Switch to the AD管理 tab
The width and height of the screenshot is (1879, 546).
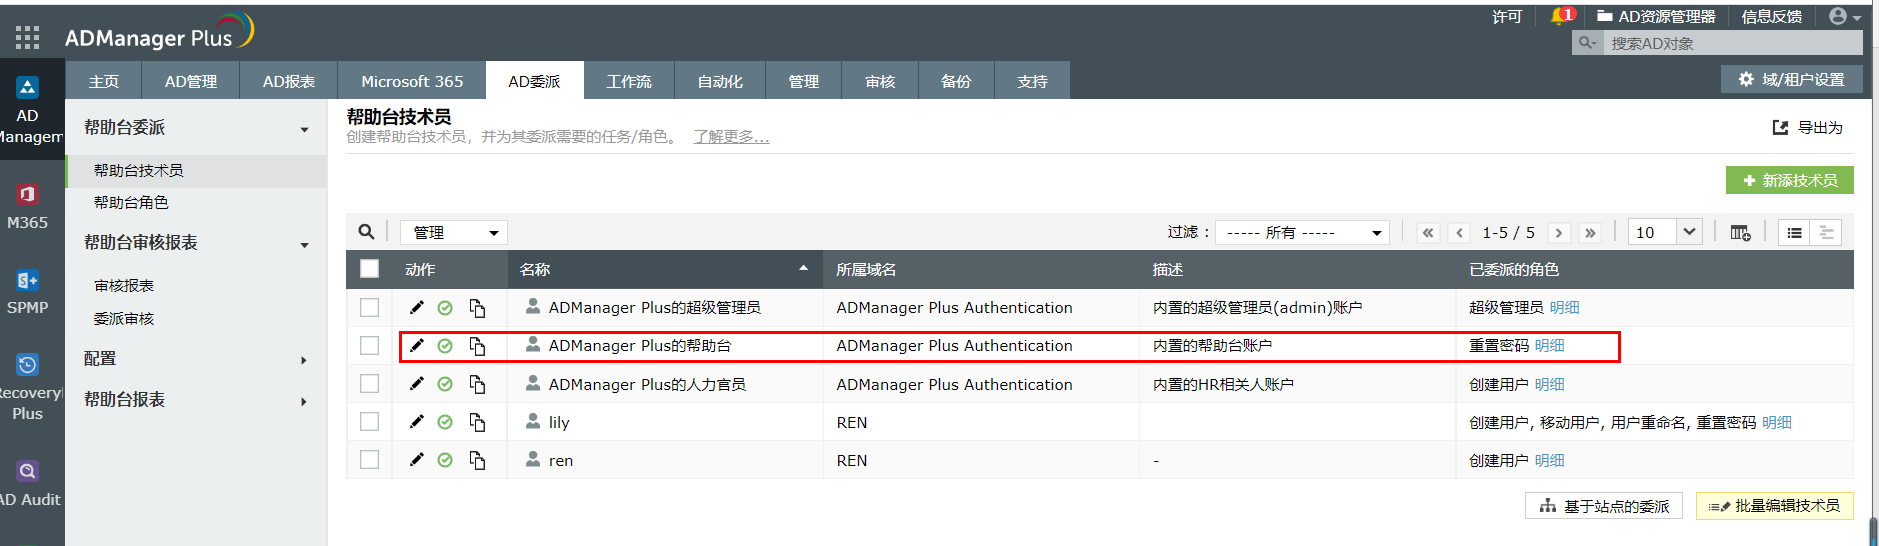191,81
